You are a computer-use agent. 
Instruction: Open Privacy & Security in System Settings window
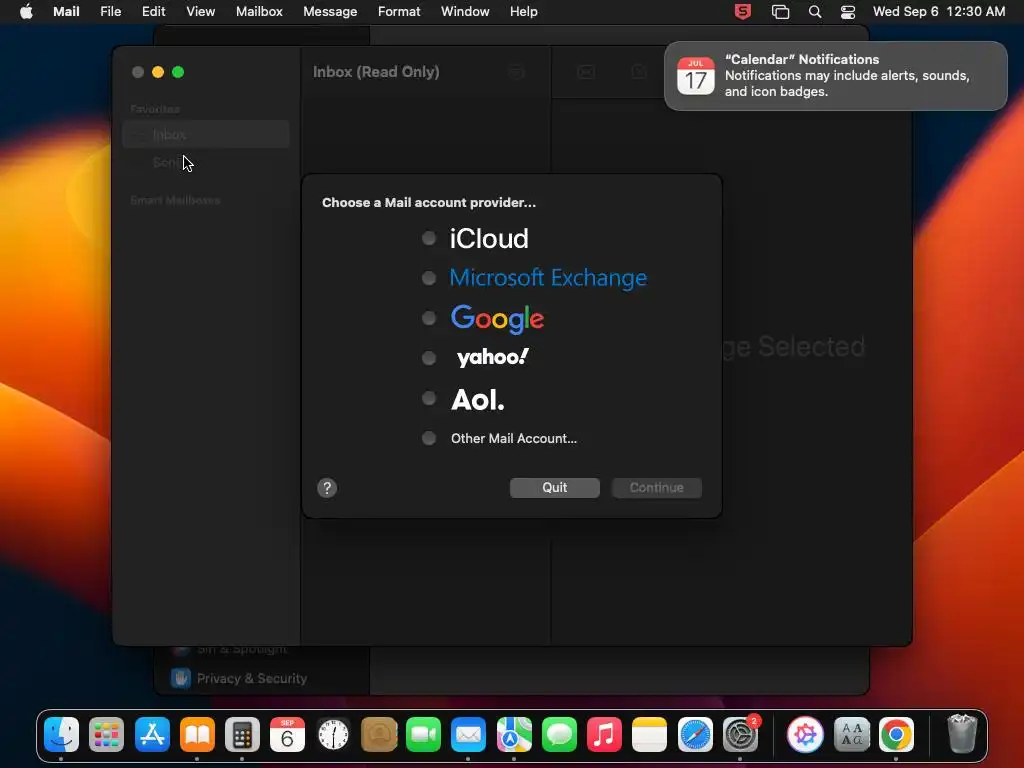click(x=251, y=679)
